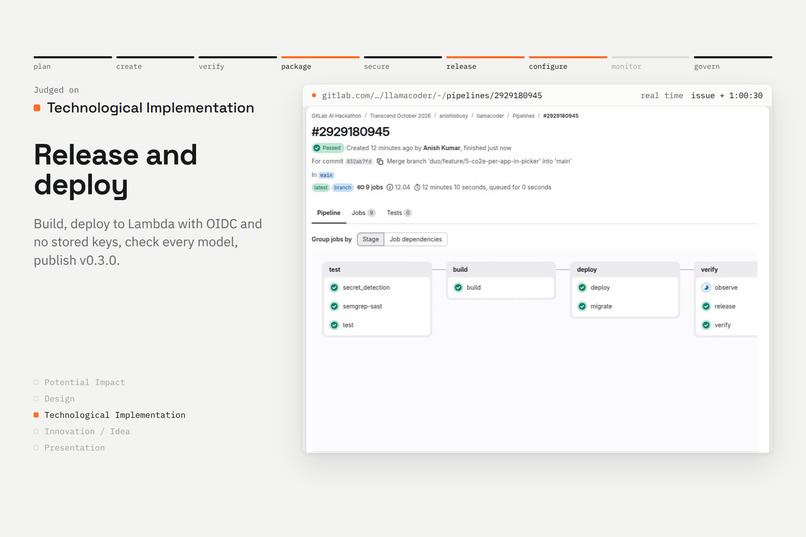This screenshot has width=806, height=537.
Task: Click the check icon in the Passed badge
Action: pos(317,148)
